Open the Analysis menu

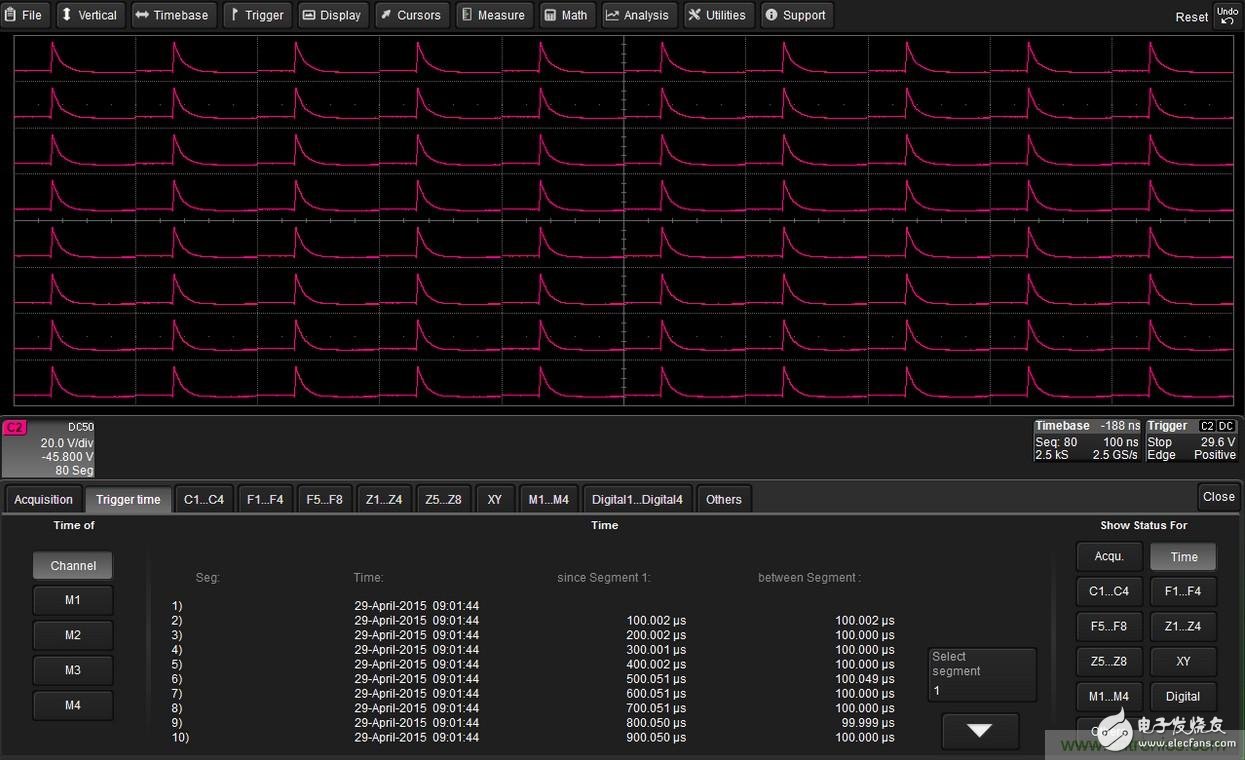click(x=637, y=15)
